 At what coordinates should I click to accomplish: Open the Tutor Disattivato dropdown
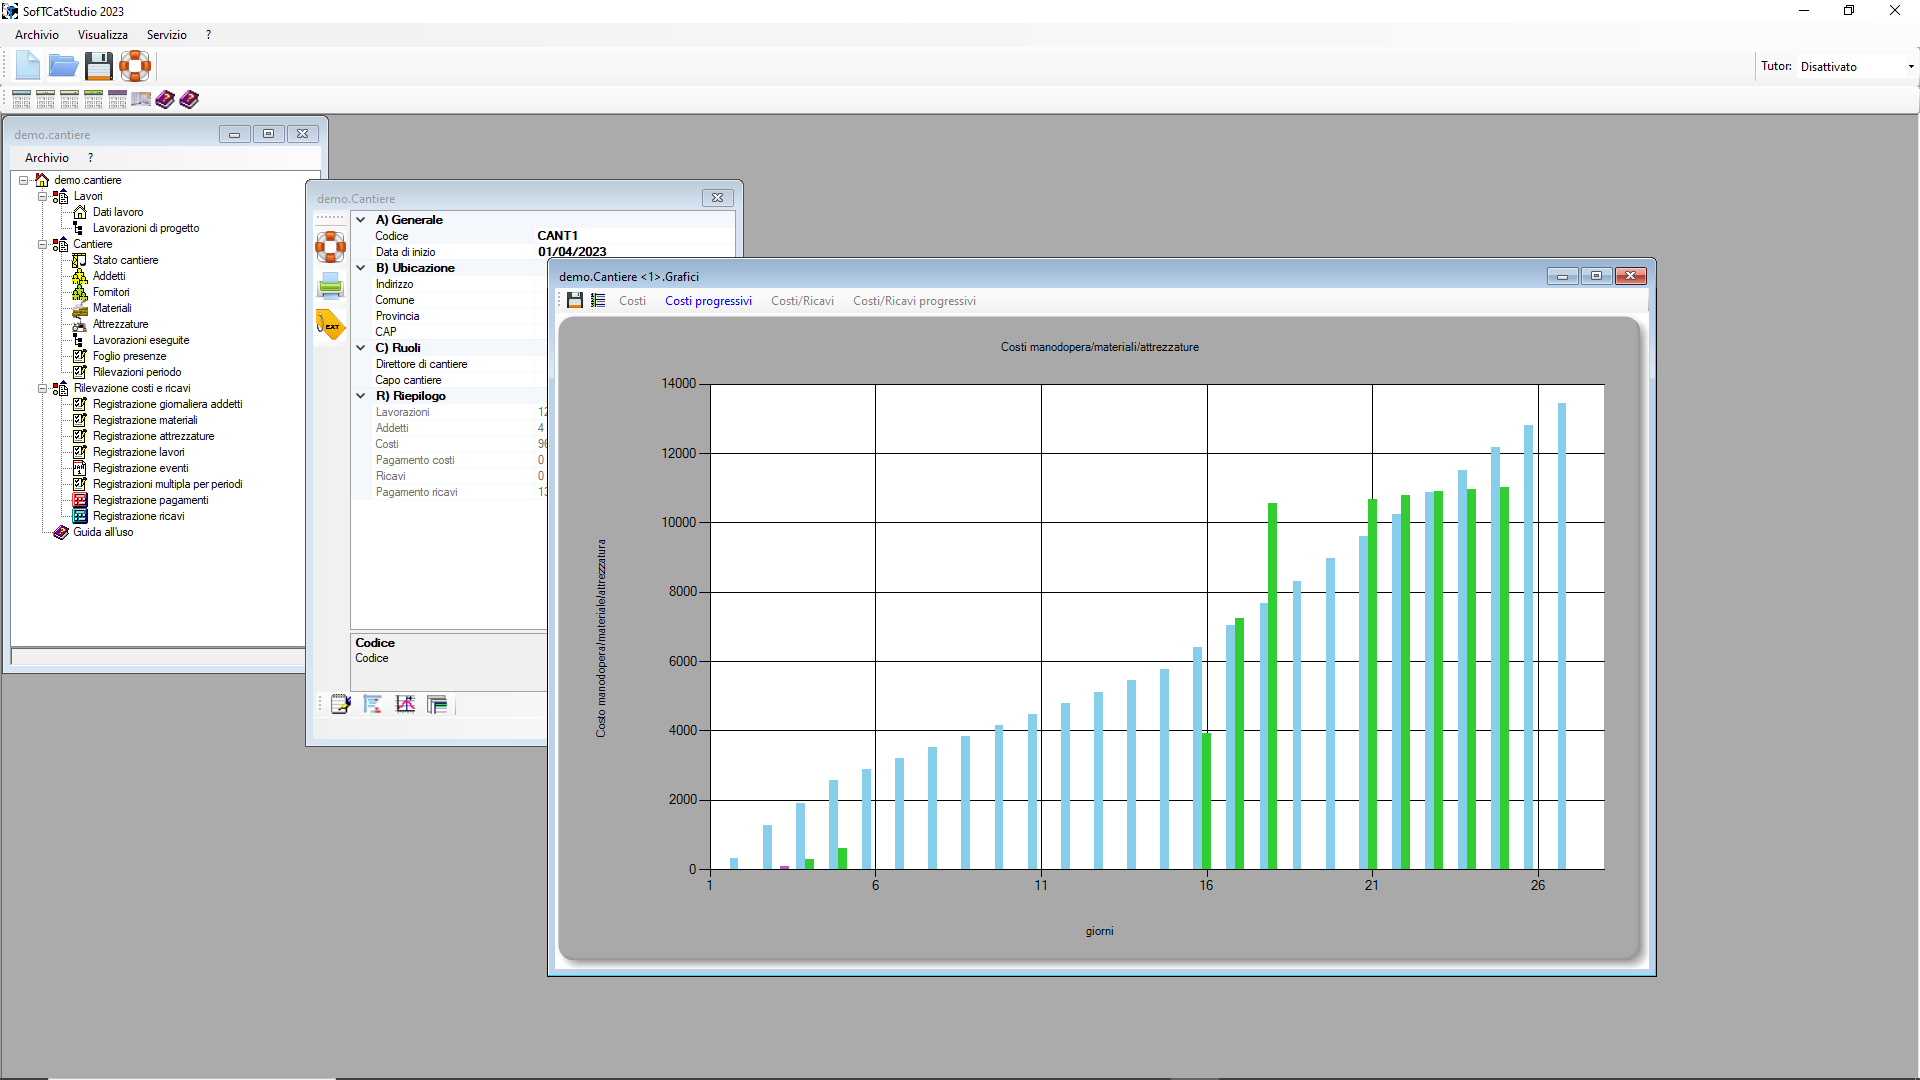click(x=1911, y=67)
